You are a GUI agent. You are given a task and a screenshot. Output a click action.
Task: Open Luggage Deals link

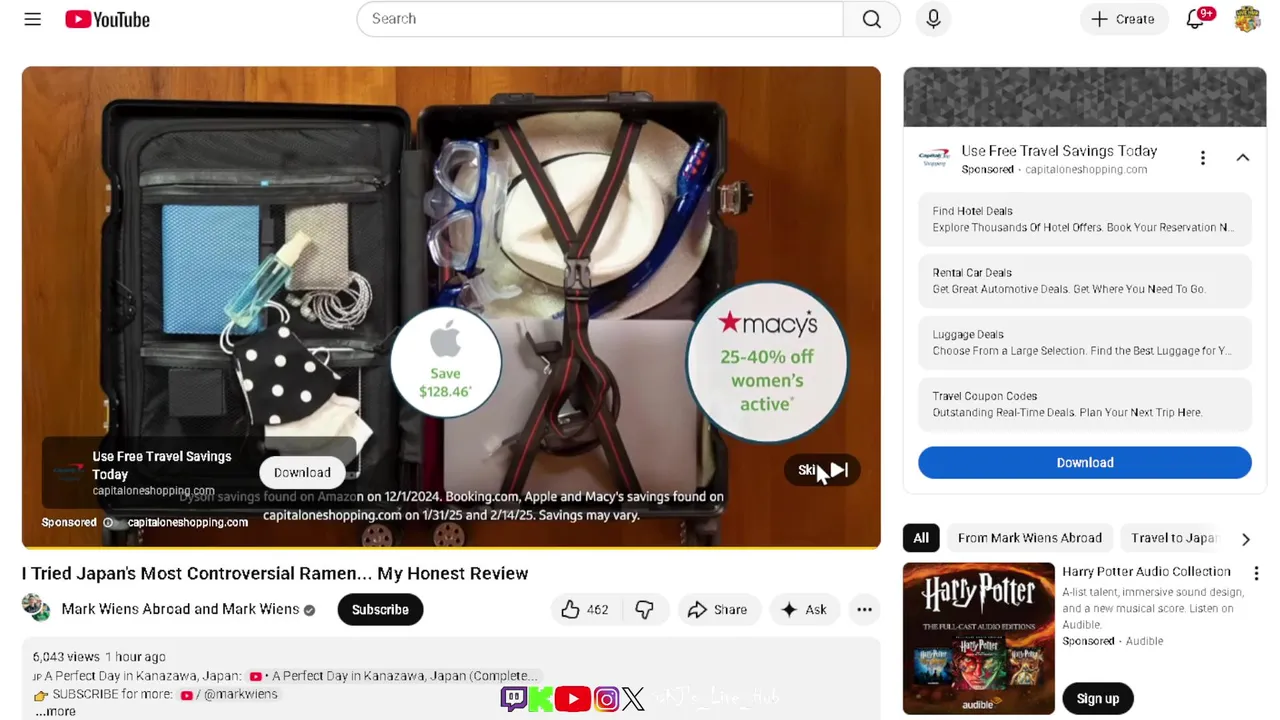click(1085, 342)
